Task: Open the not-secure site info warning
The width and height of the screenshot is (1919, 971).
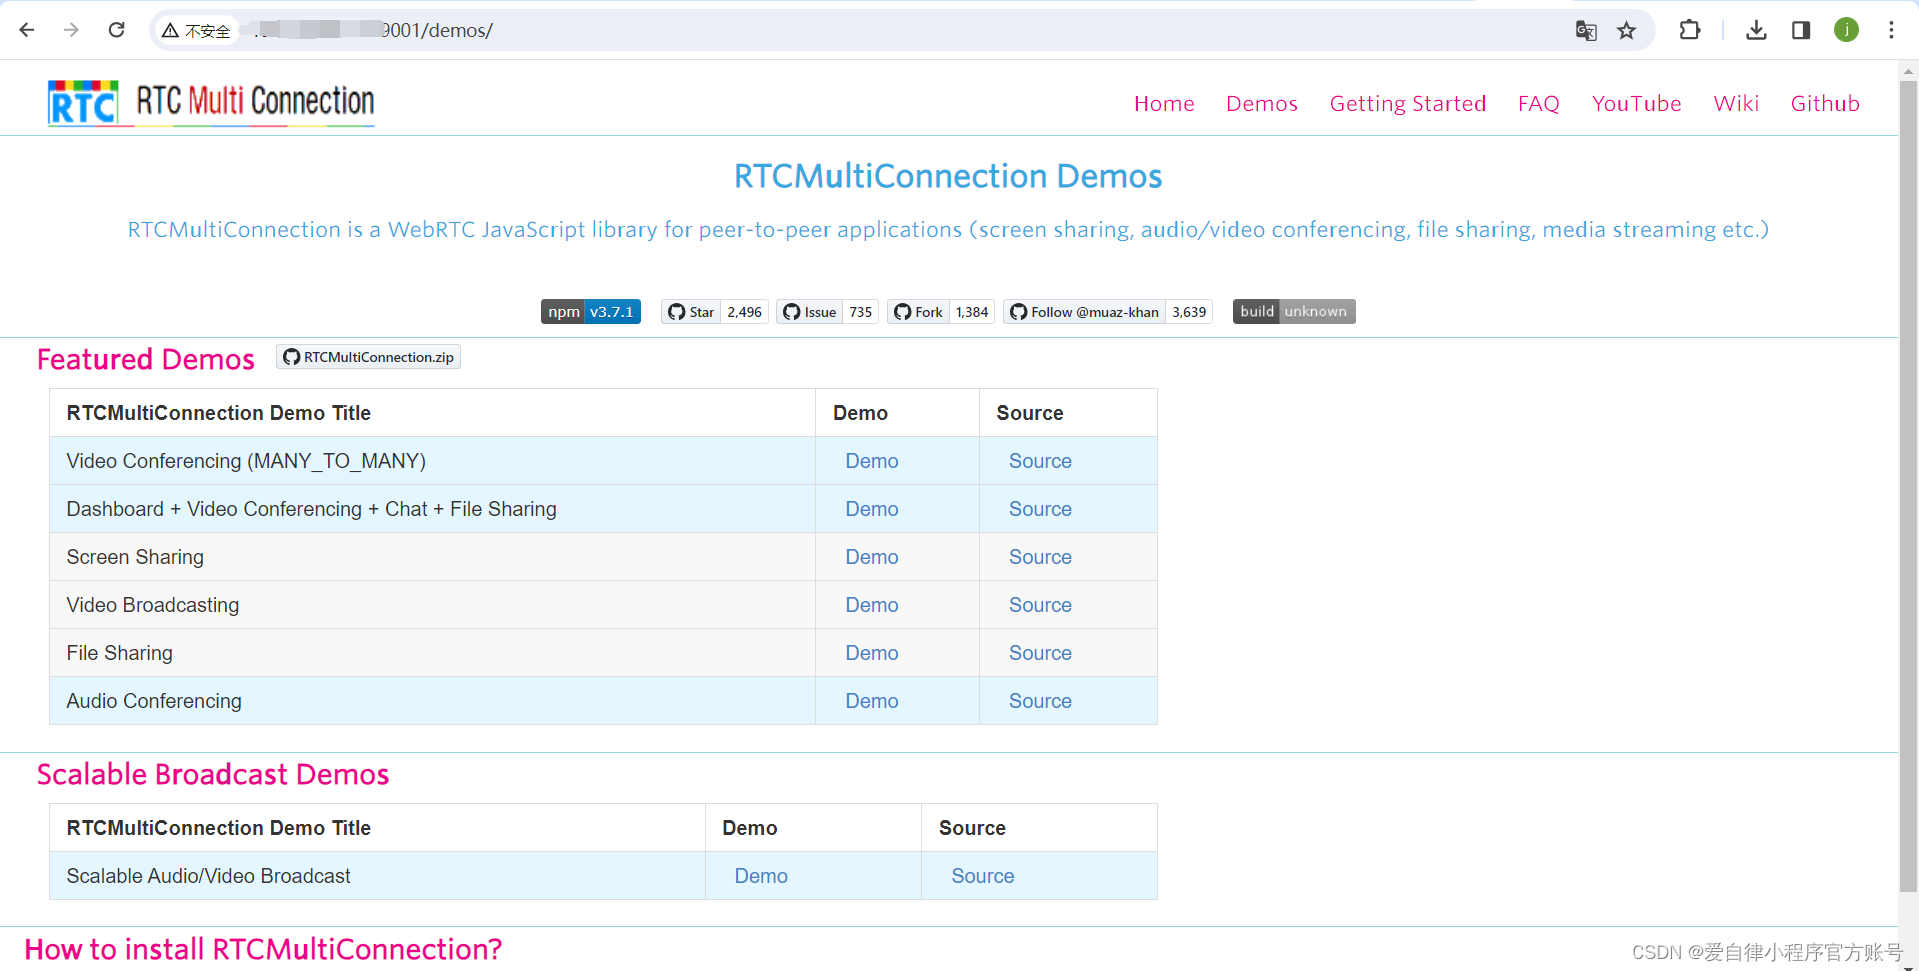Action: tap(196, 31)
